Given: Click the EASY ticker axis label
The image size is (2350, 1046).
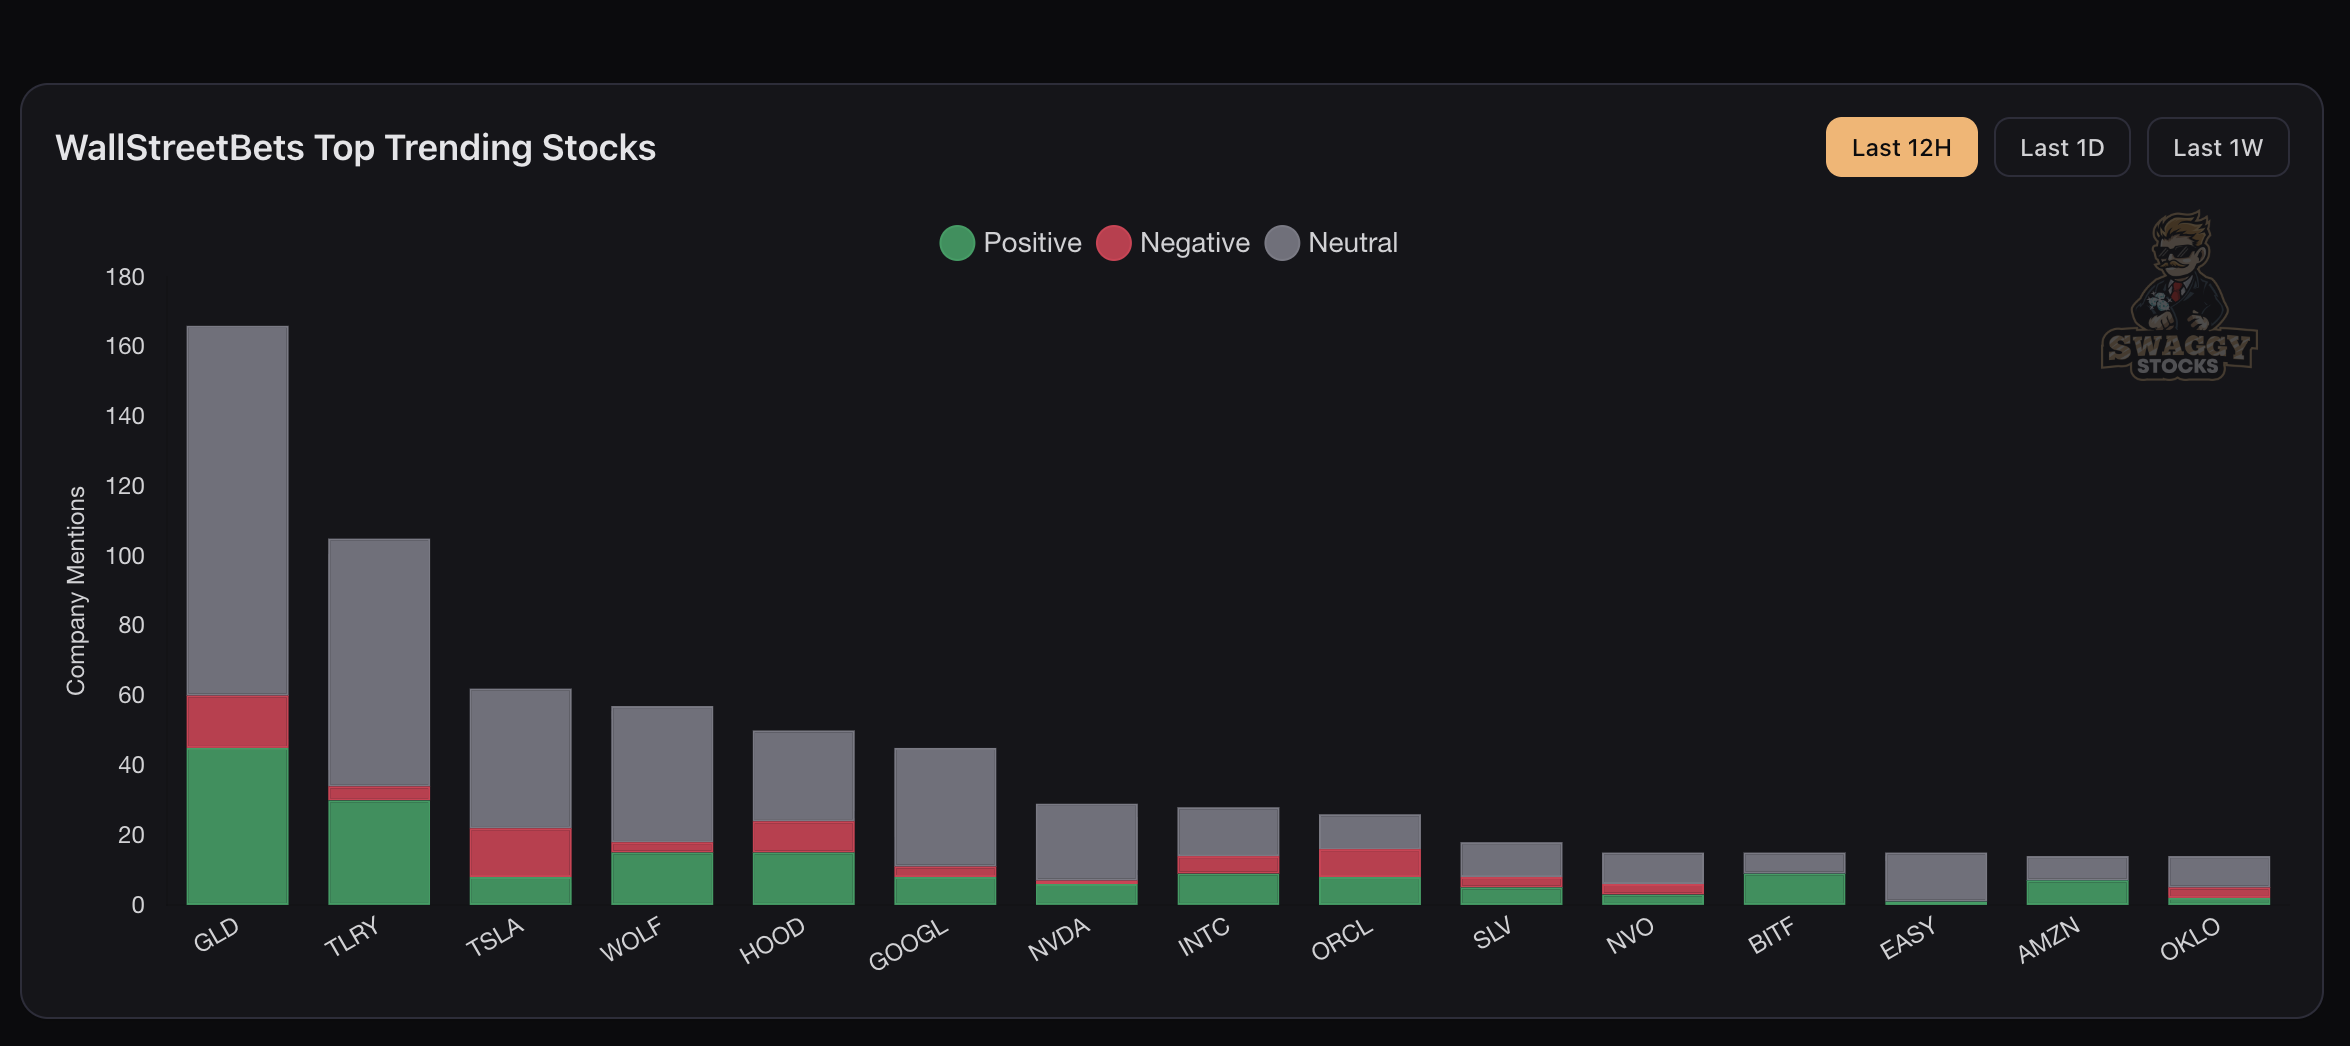Looking at the screenshot, I should pyautogui.click(x=1908, y=939).
